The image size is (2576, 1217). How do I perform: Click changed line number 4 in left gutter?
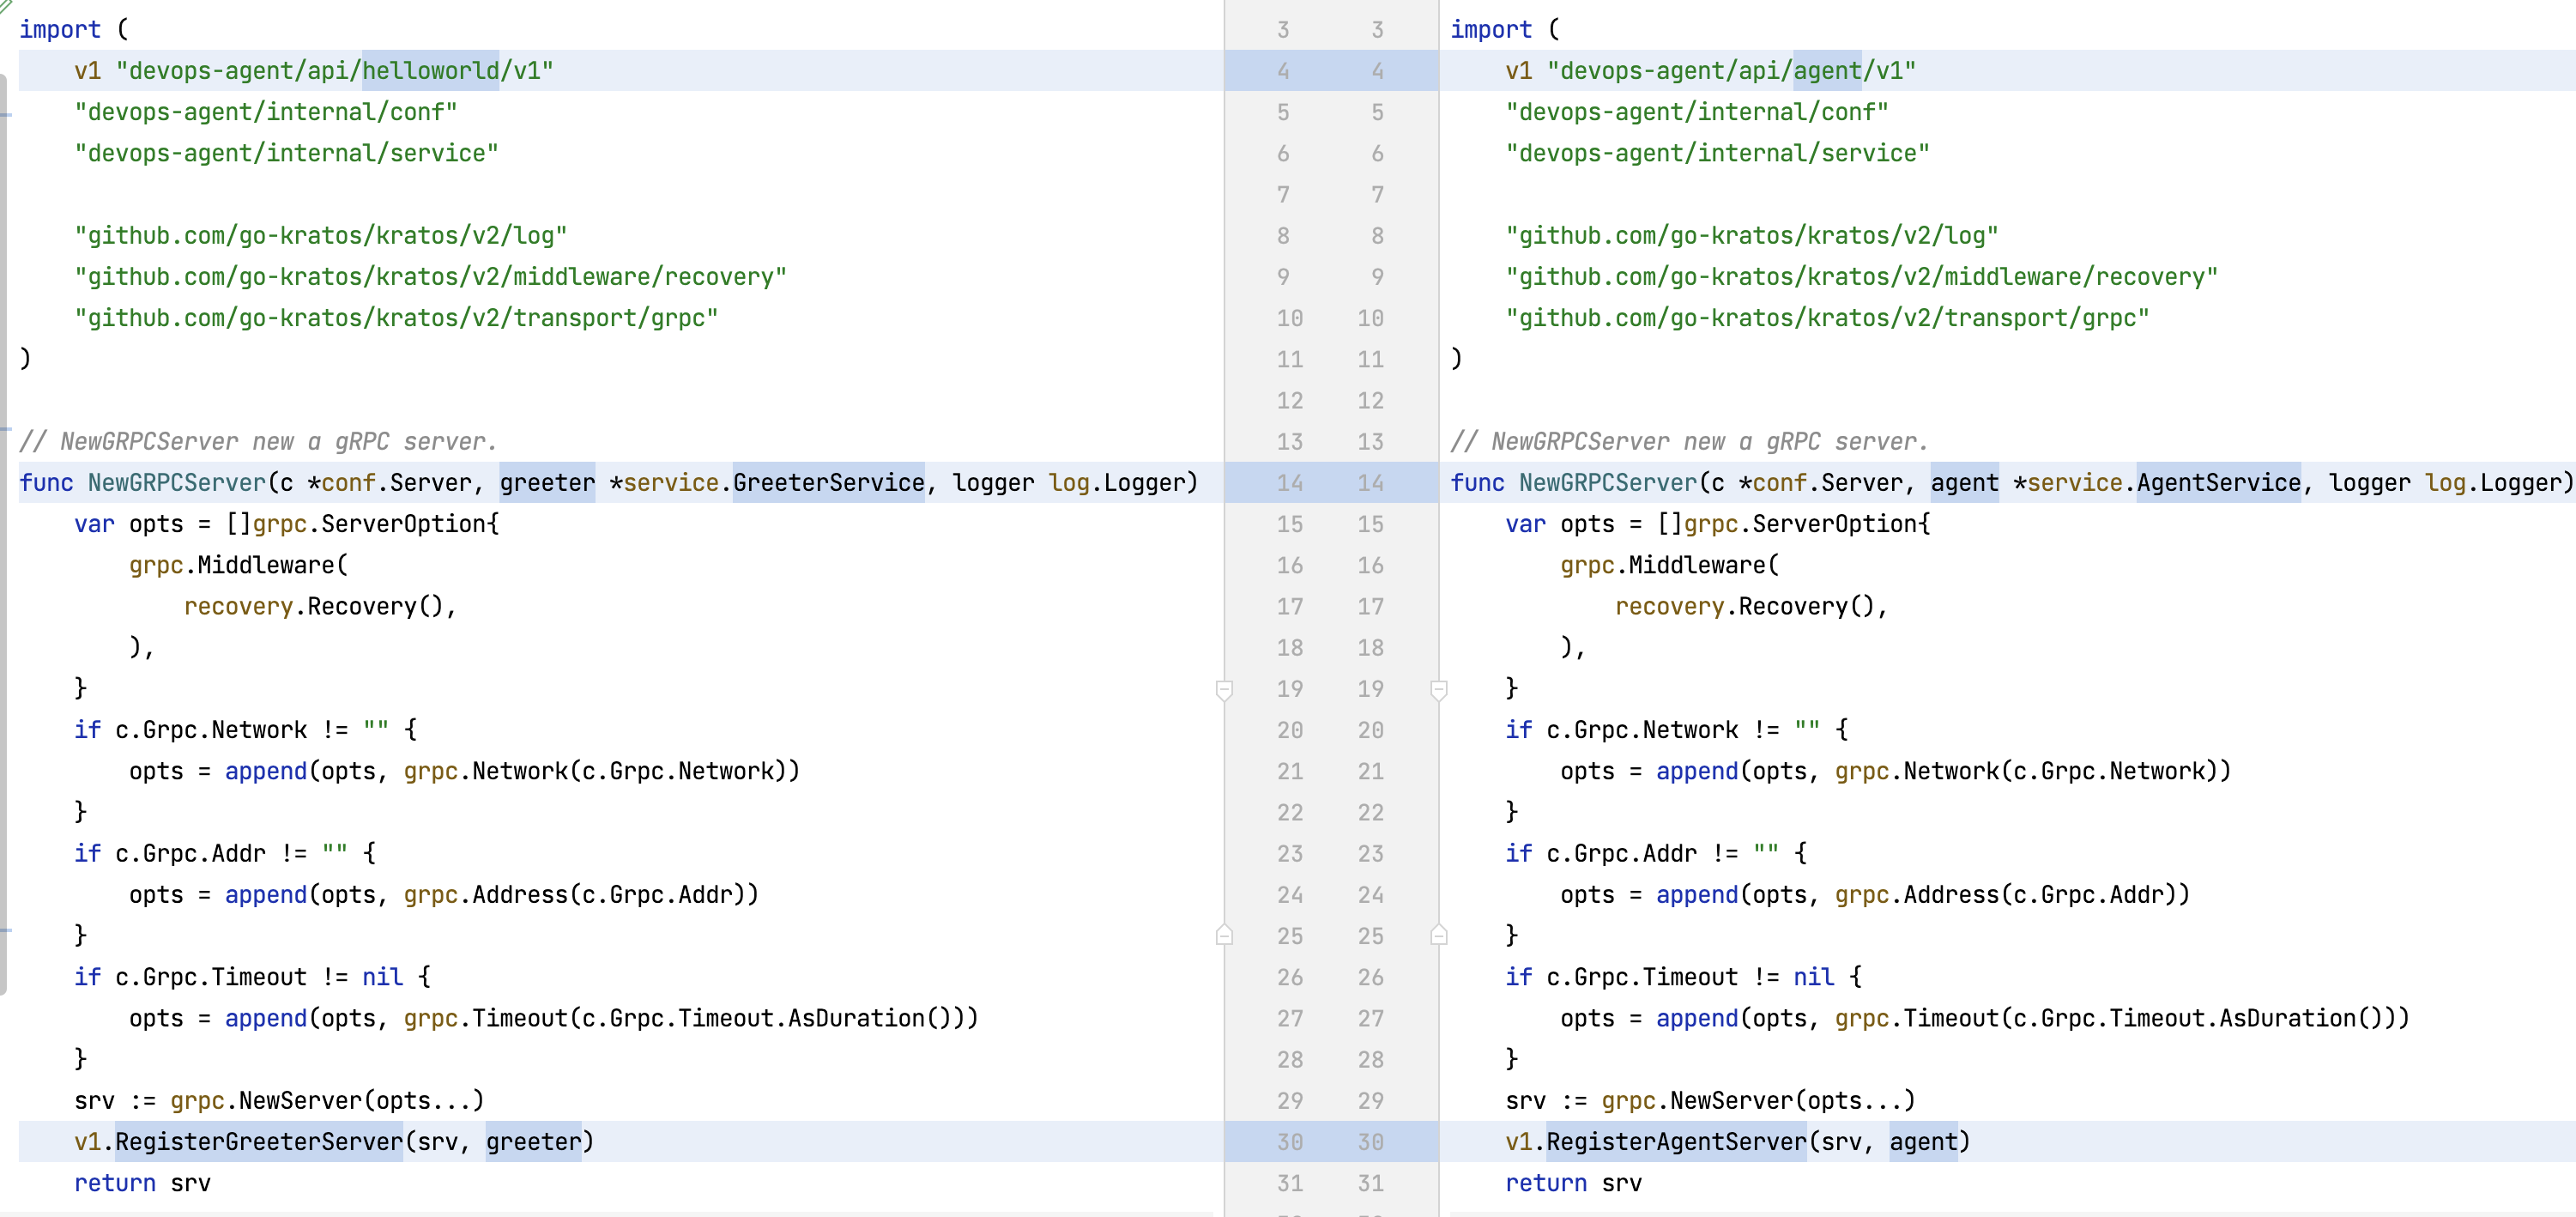tap(1283, 71)
